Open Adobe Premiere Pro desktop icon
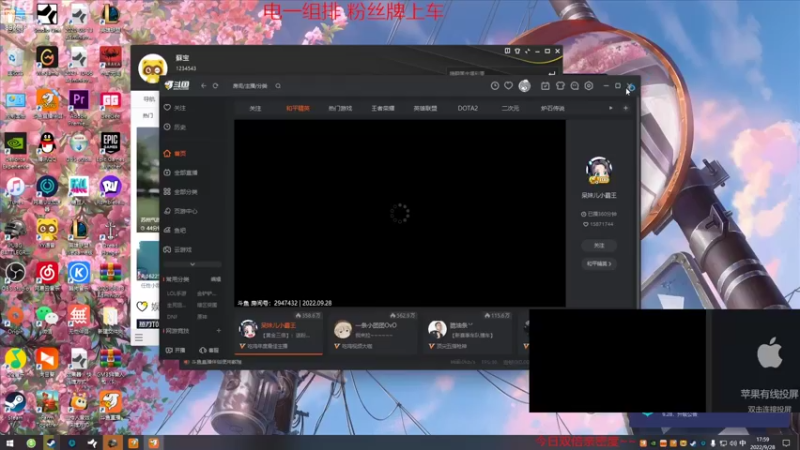 click(x=79, y=101)
